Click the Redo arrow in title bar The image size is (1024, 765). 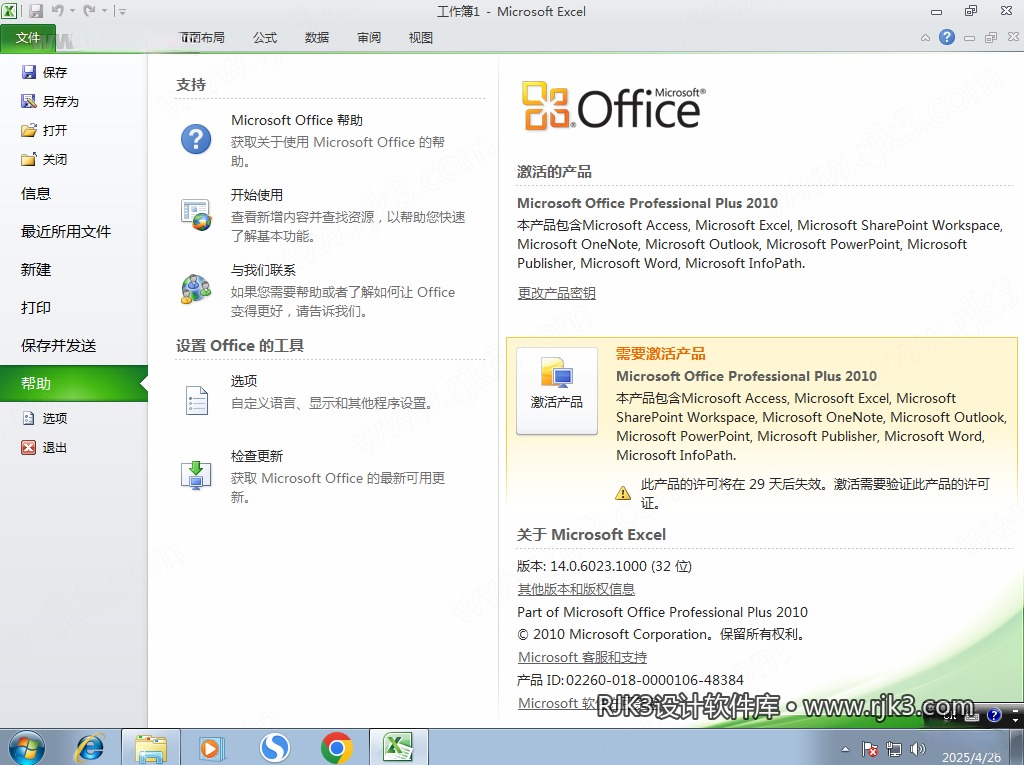89,11
